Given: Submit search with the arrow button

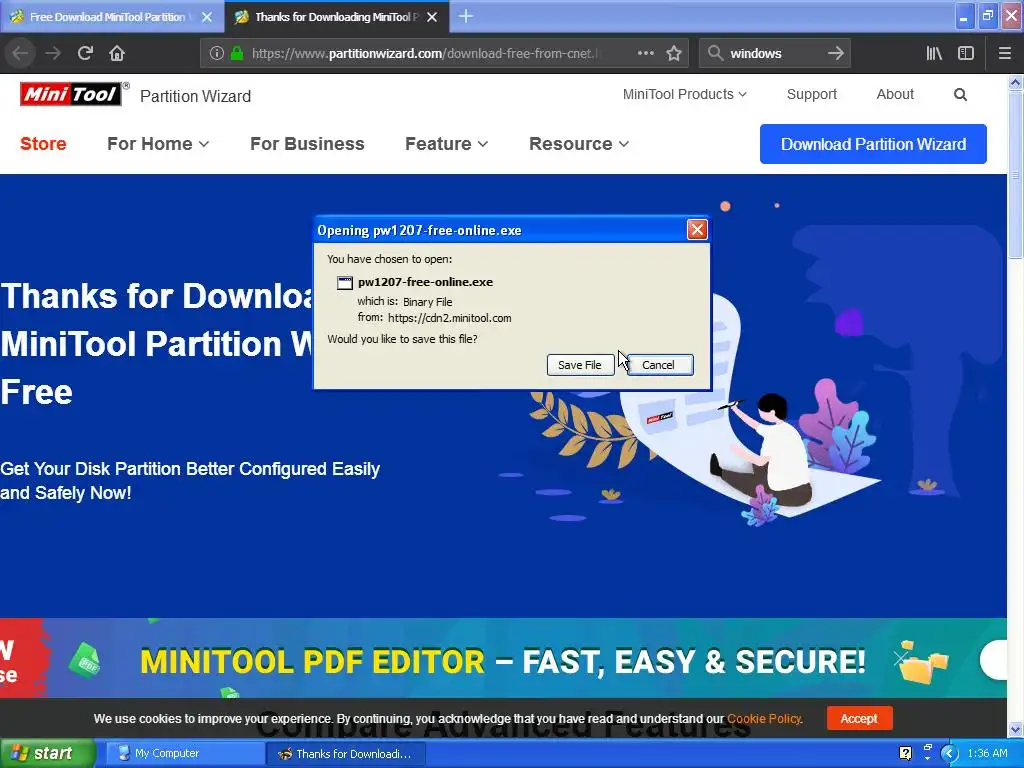Looking at the screenshot, I should (x=835, y=53).
